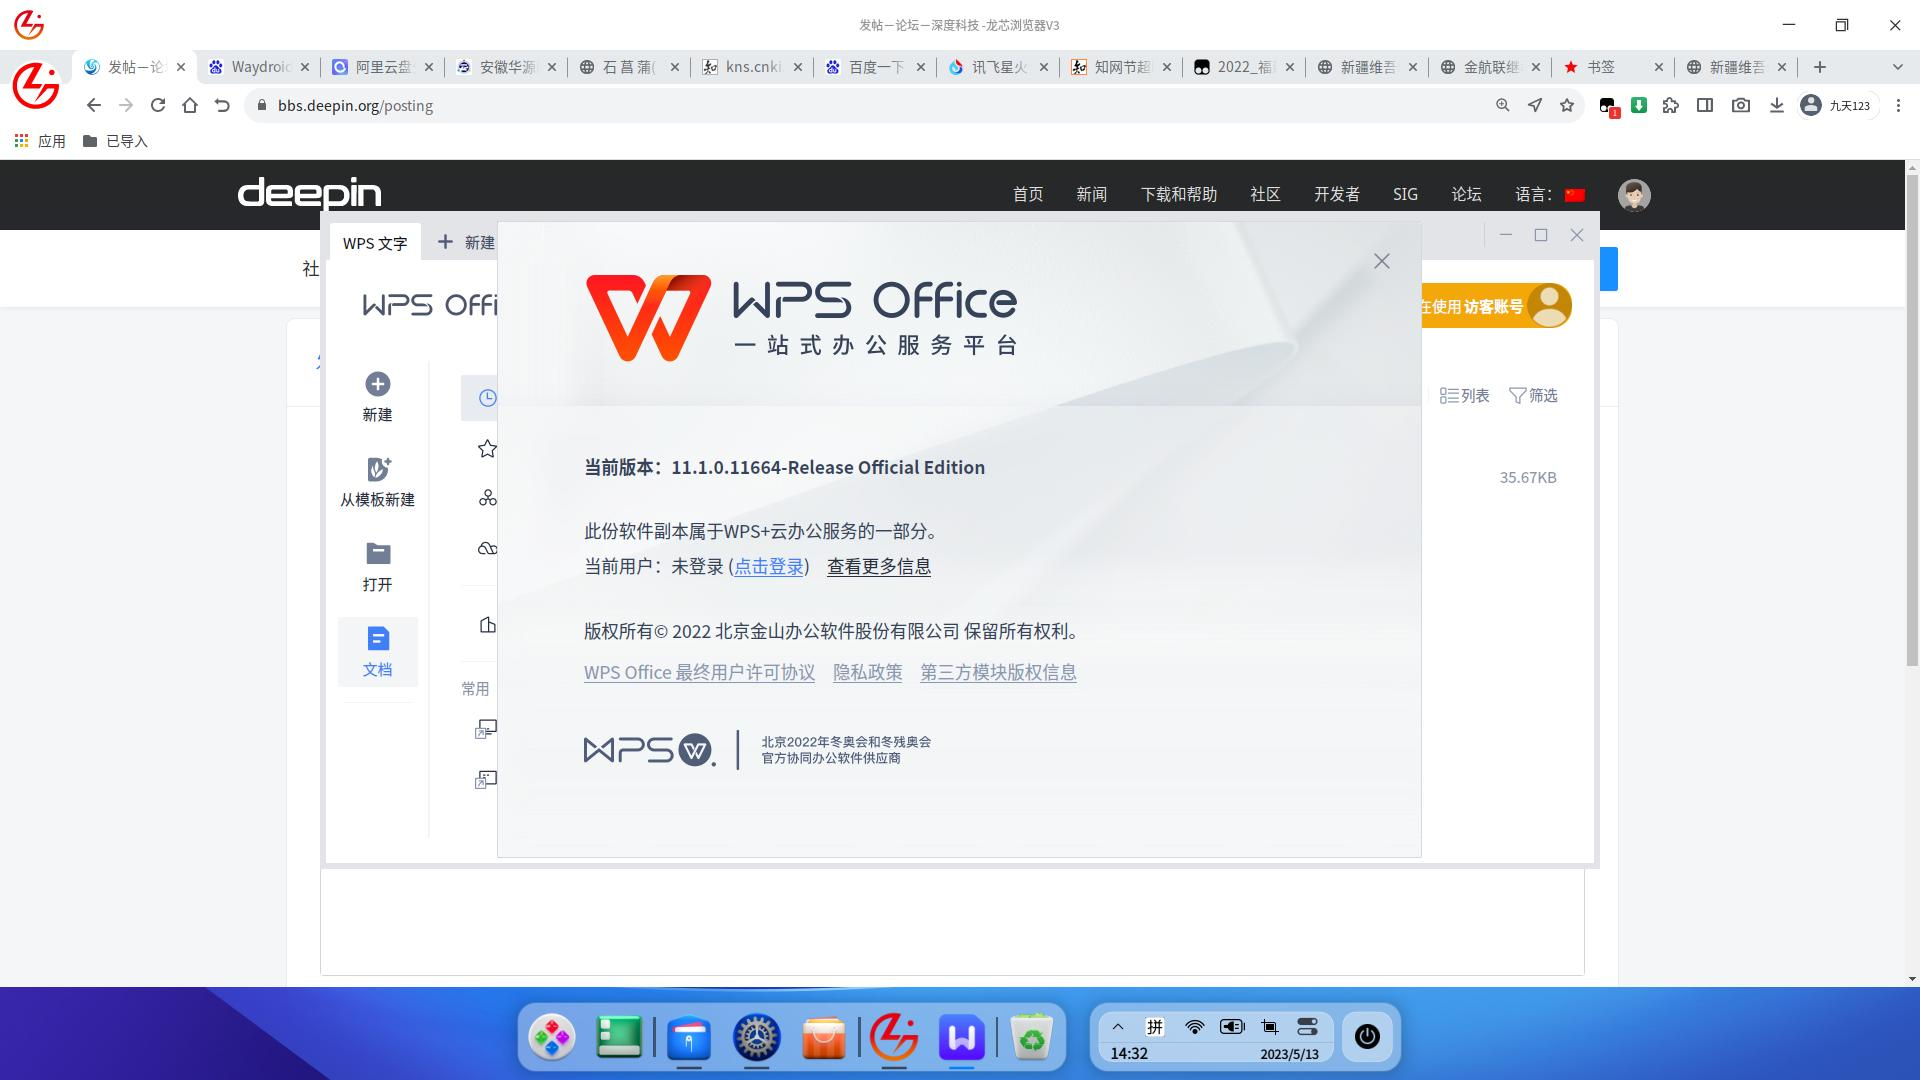
Task: Open the cloud documents icon in WPS
Action: pyautogui.click(x=487, y=548)
